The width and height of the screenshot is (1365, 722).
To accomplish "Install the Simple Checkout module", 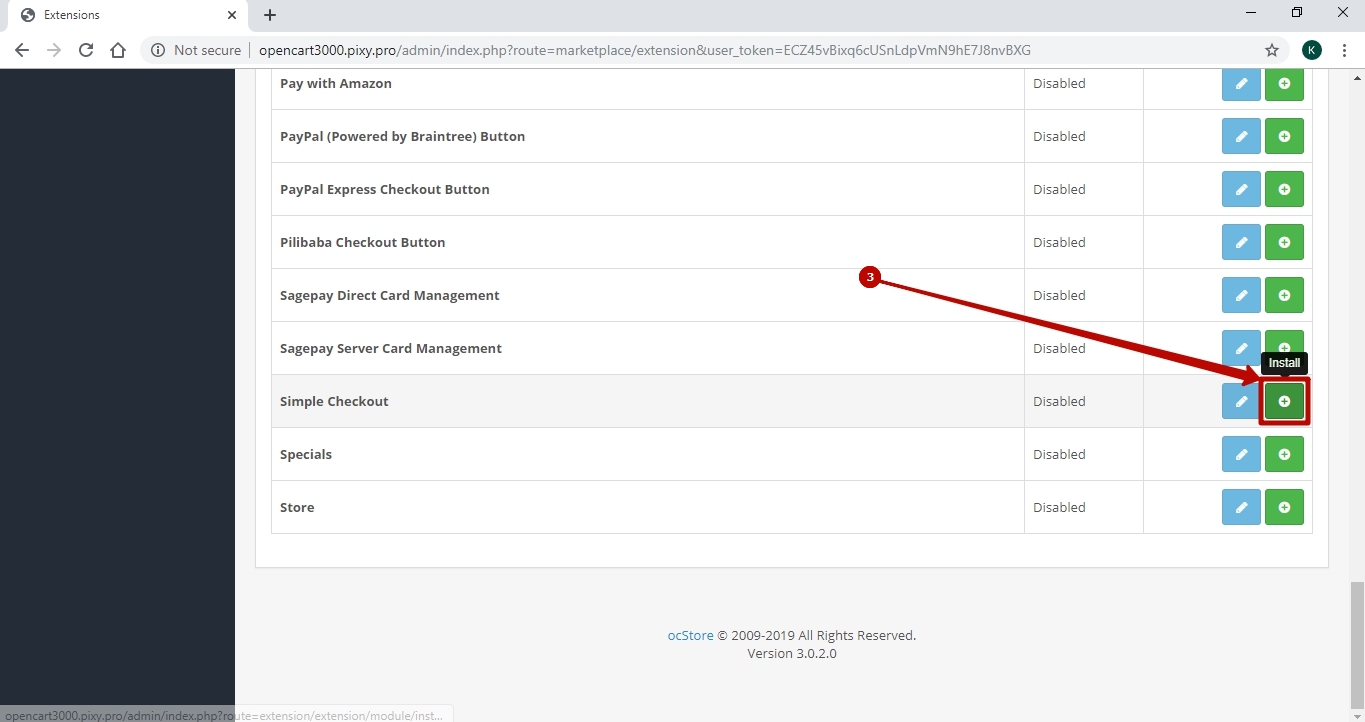I will (x=1284, y=401).
